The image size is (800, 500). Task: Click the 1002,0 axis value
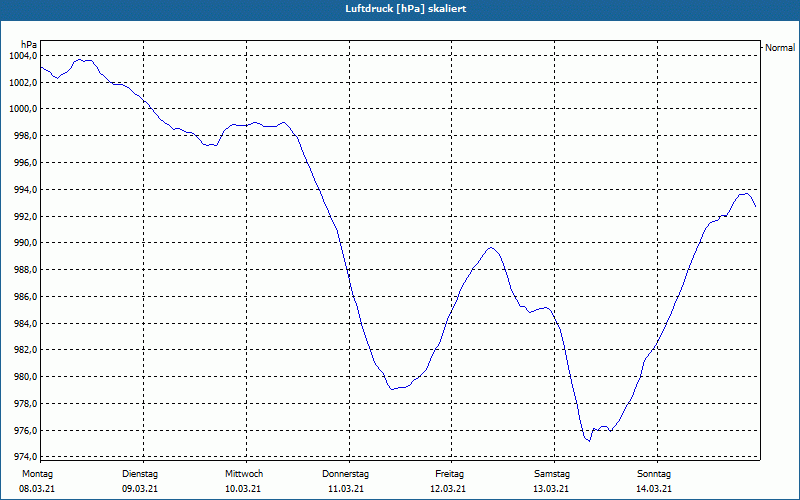tap(23, 82)
